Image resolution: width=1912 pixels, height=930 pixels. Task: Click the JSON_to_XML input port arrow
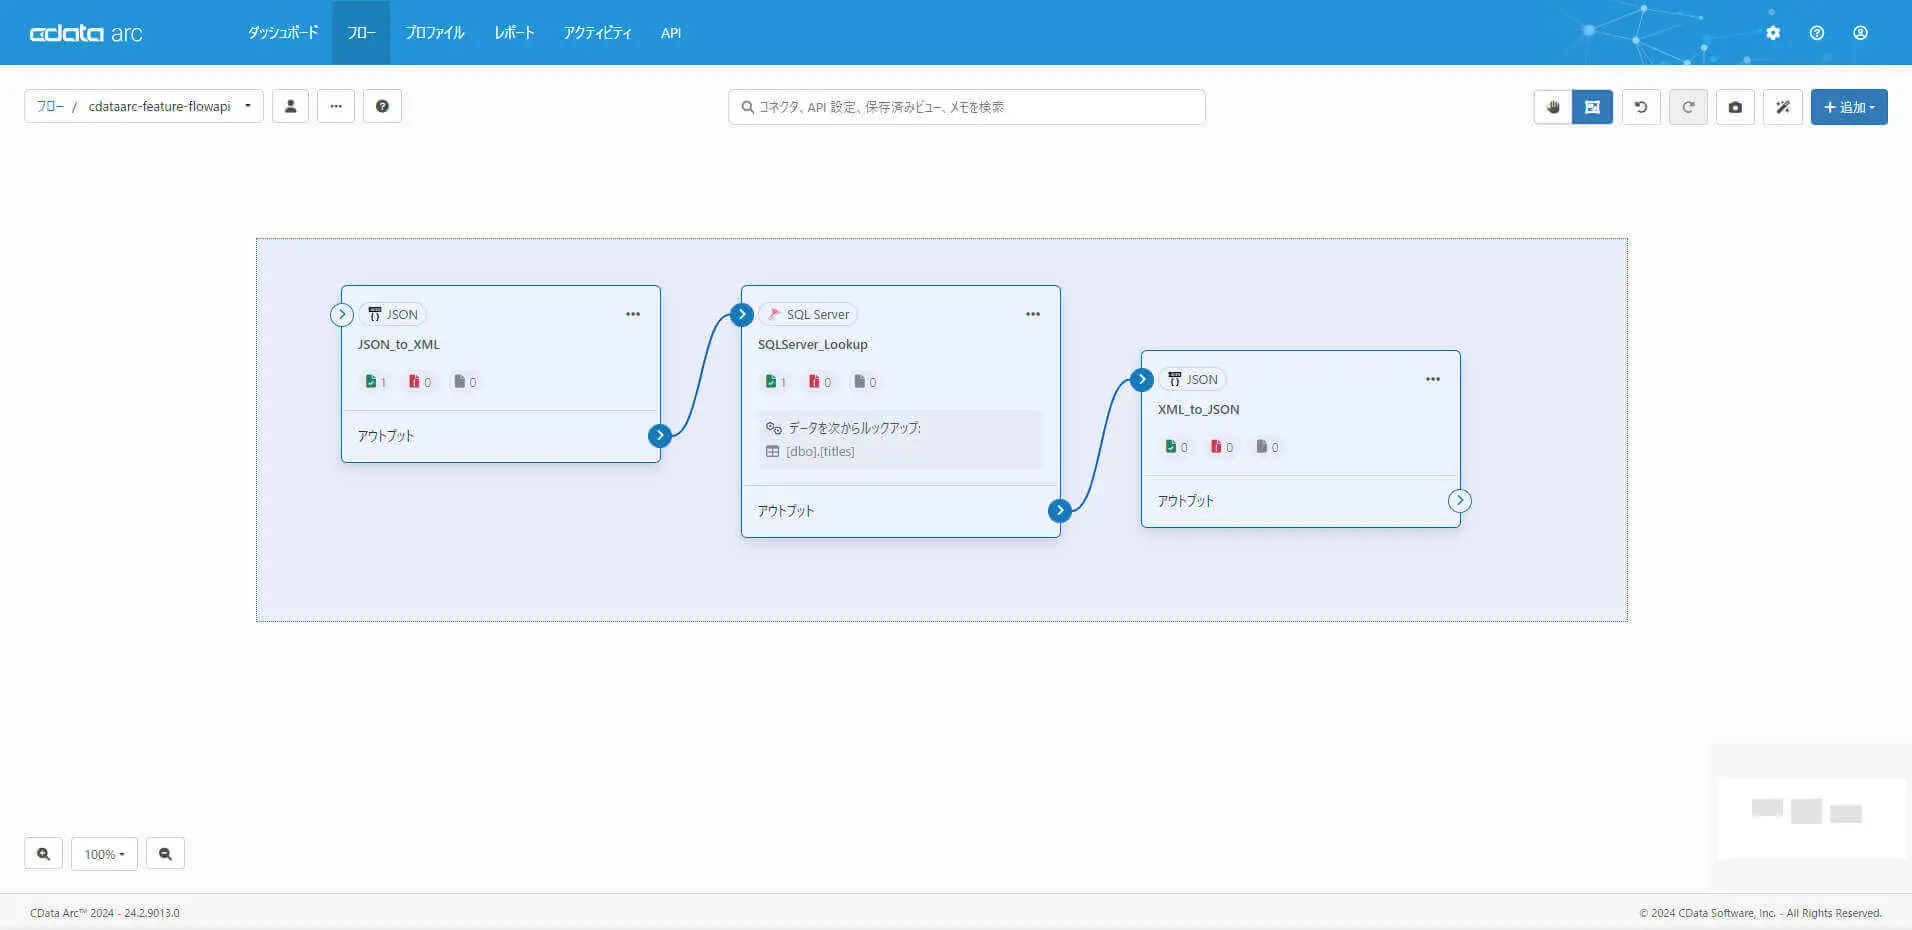(x=342, y=315)
